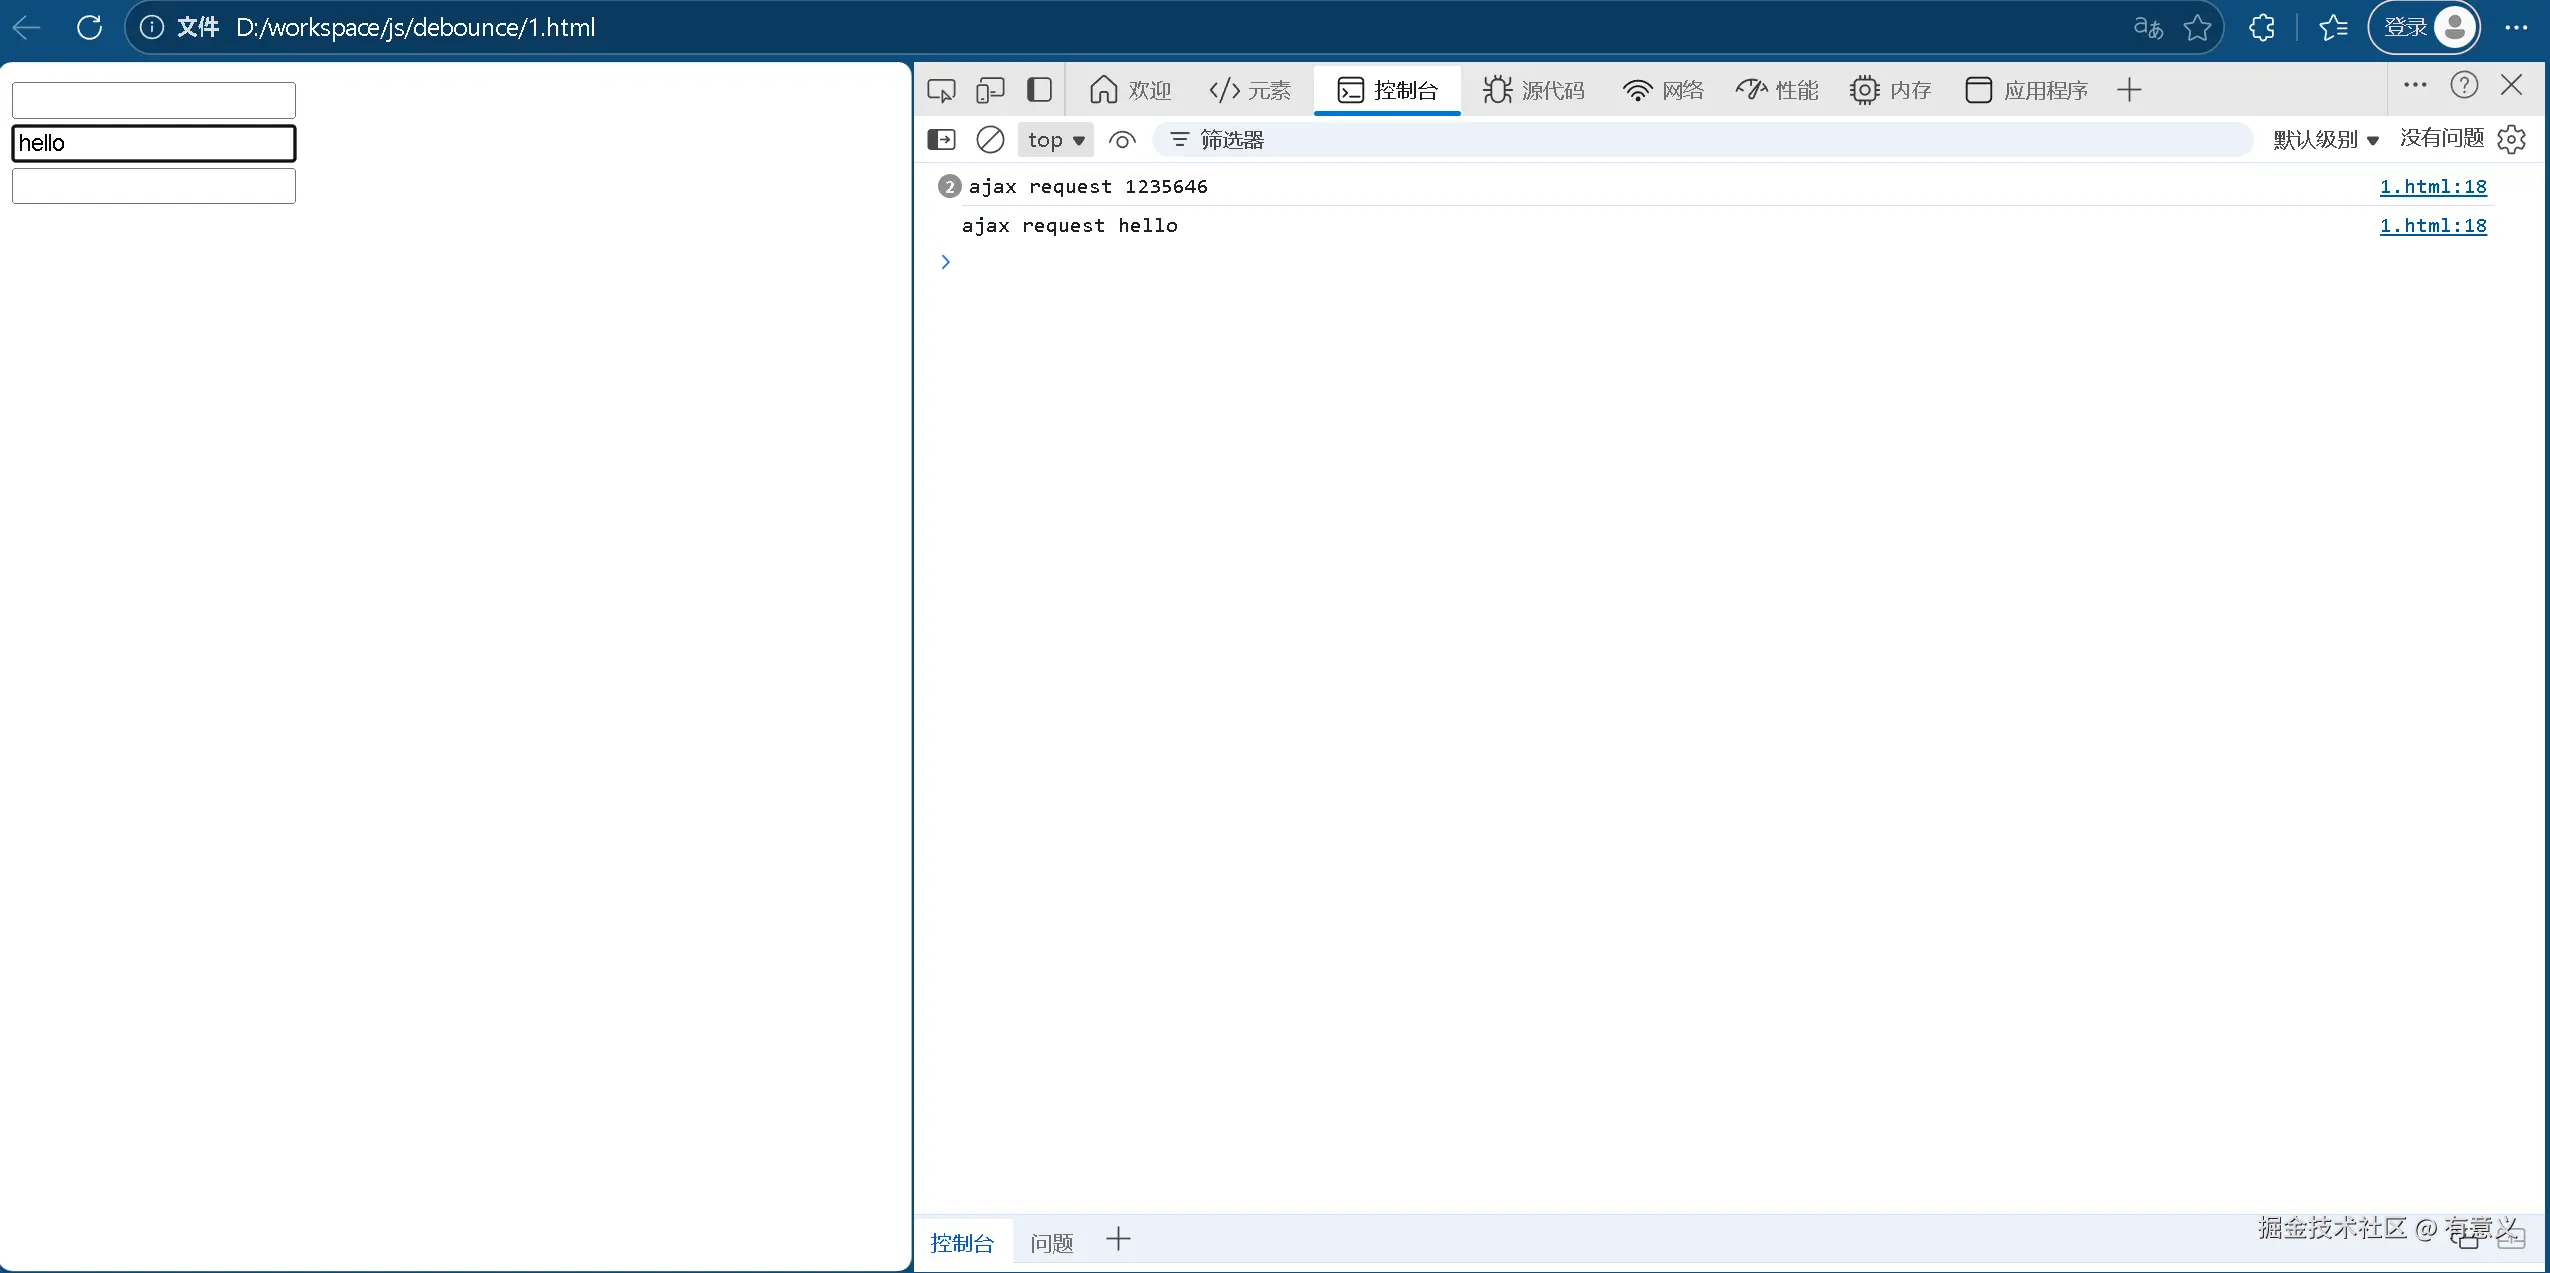Clear console with the ban icon
This screenshot has width=2550, height=1273.
coord(990,140)
